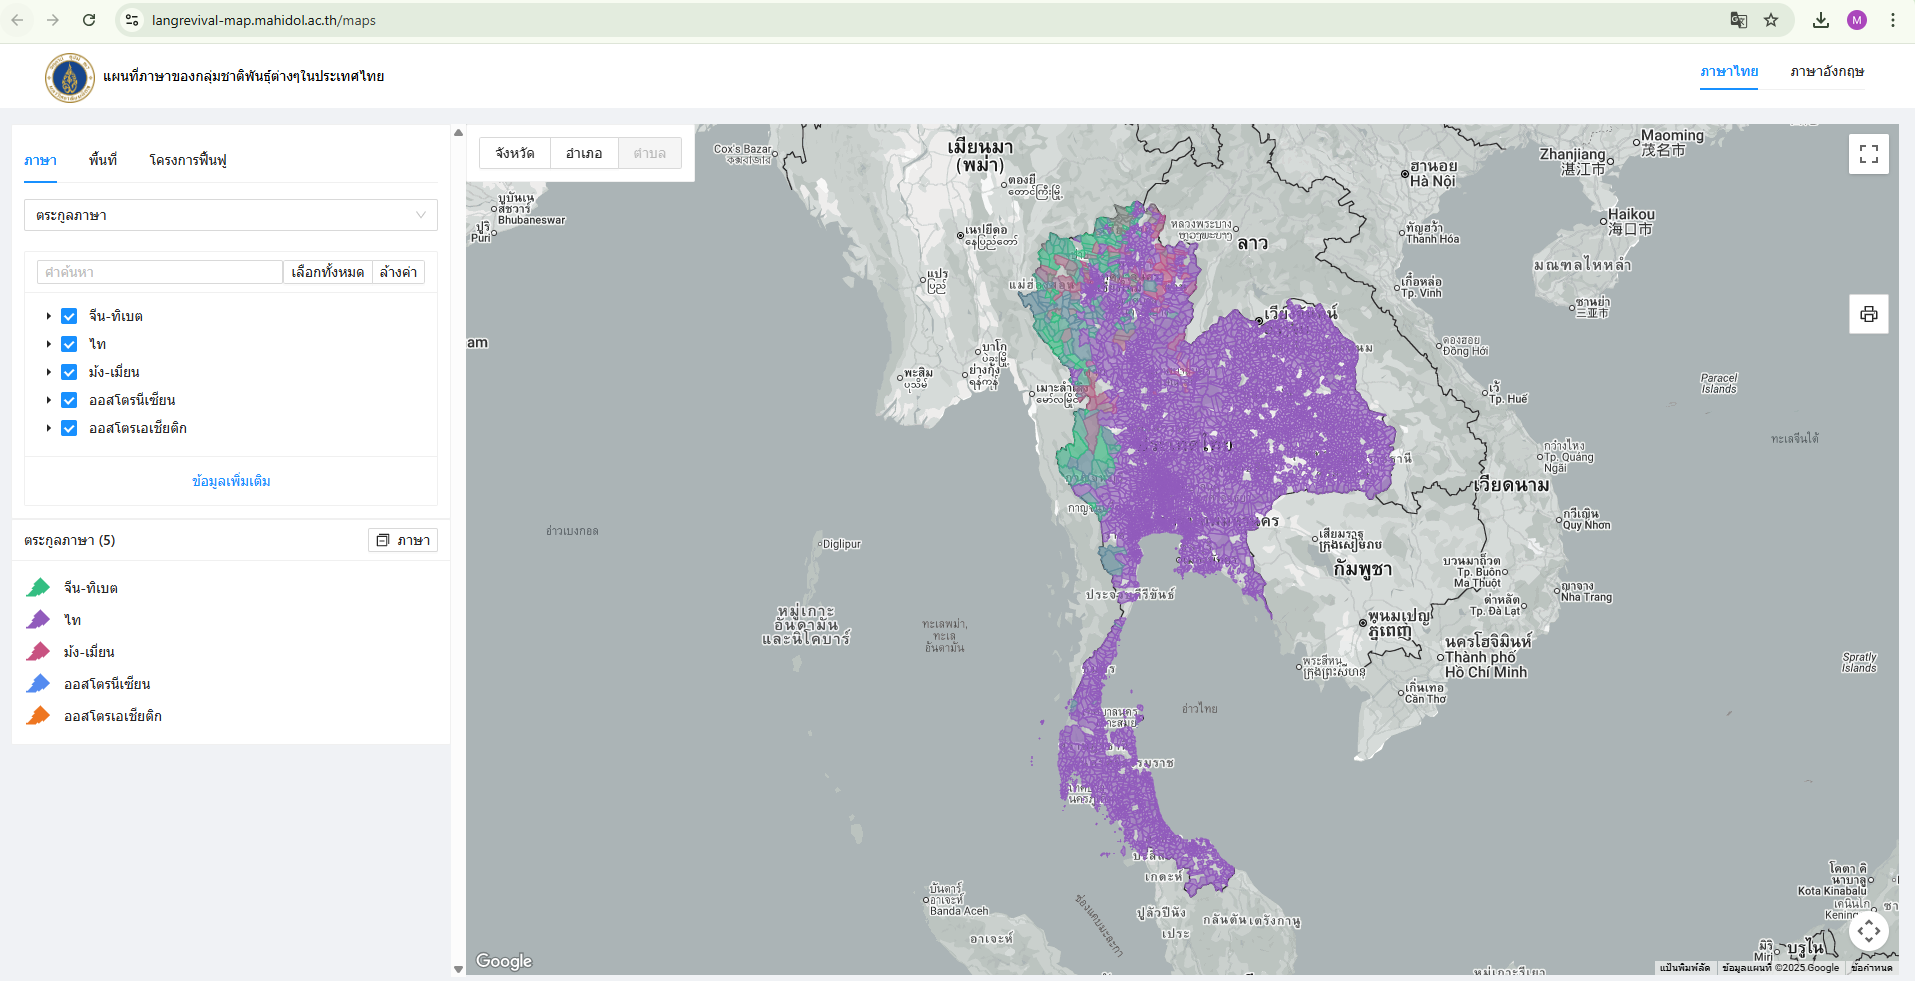Click the Mahidol University logo
The height and width of the screenshot is (981, 1915).
coord(69,77)
